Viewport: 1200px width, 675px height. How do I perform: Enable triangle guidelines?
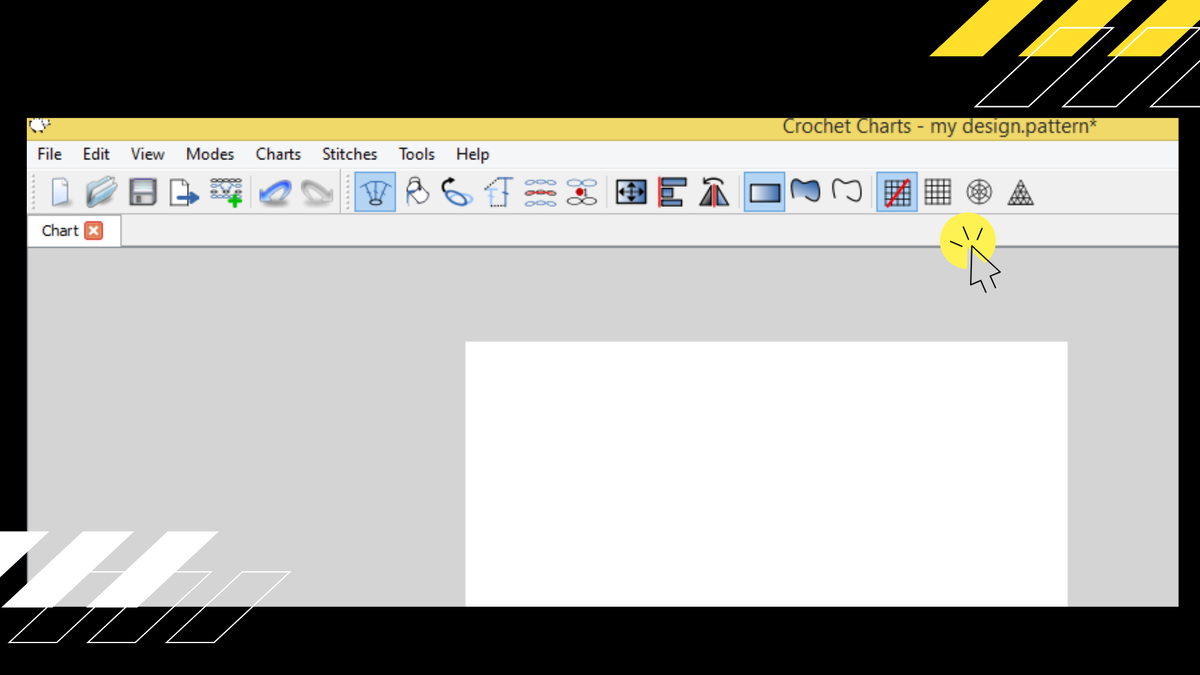point(1019,192)
